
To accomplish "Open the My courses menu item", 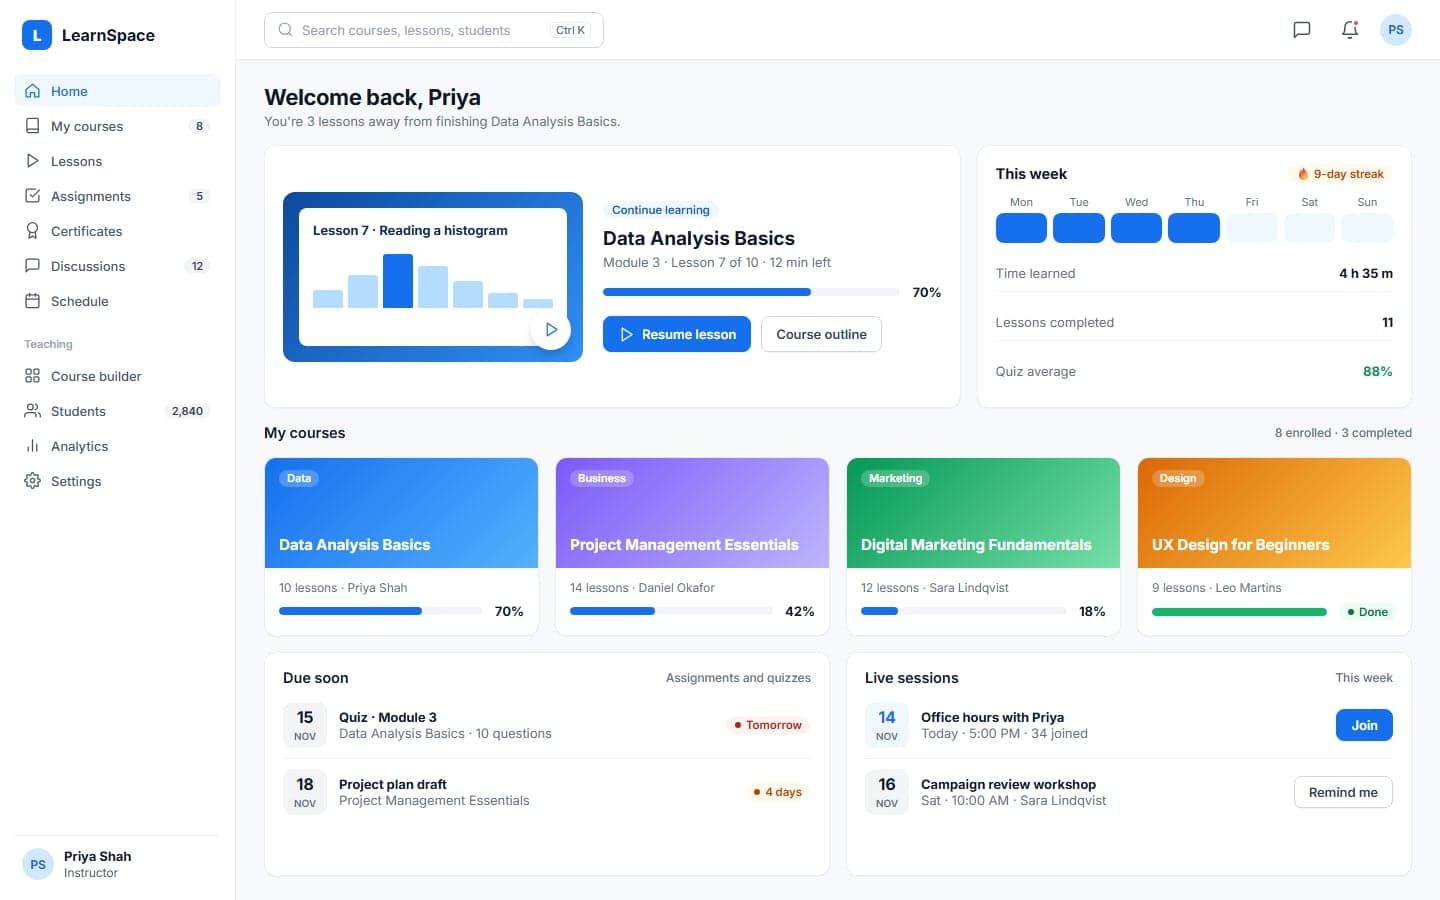I will [118, 126].
